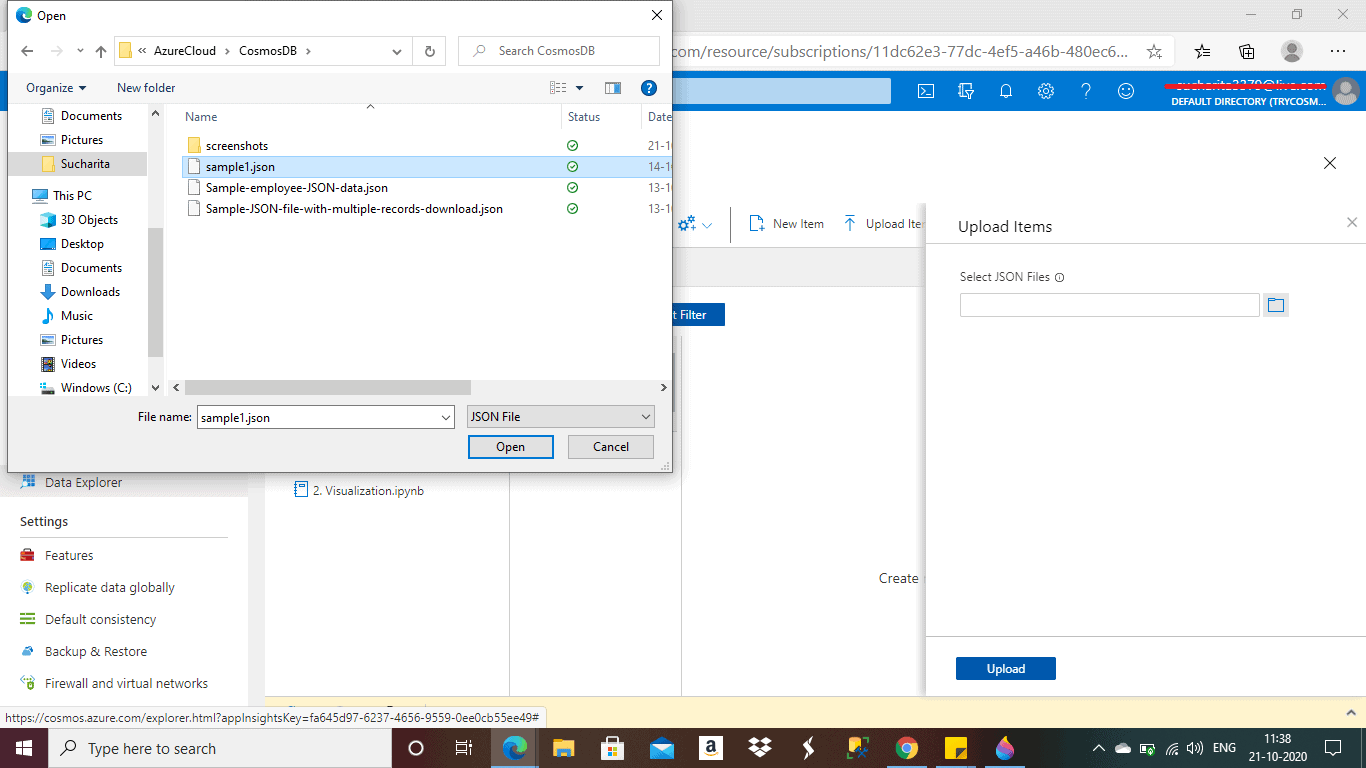This screenshot has height=768, width=1366.
Task: Open Edge Collections
Action: (1247, 51)
